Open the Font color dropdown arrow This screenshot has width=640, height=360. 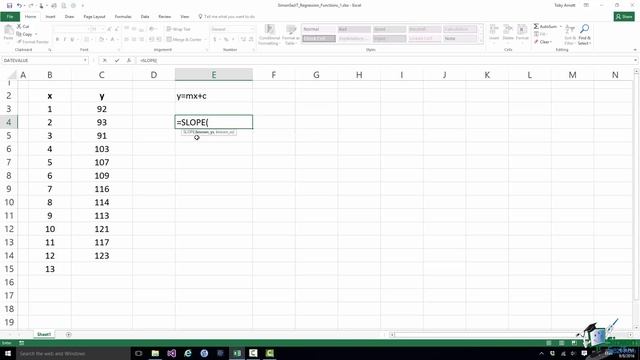118,40
